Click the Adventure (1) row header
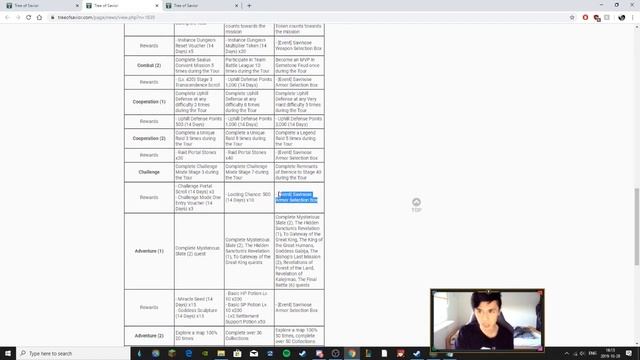 click(149, 251)
